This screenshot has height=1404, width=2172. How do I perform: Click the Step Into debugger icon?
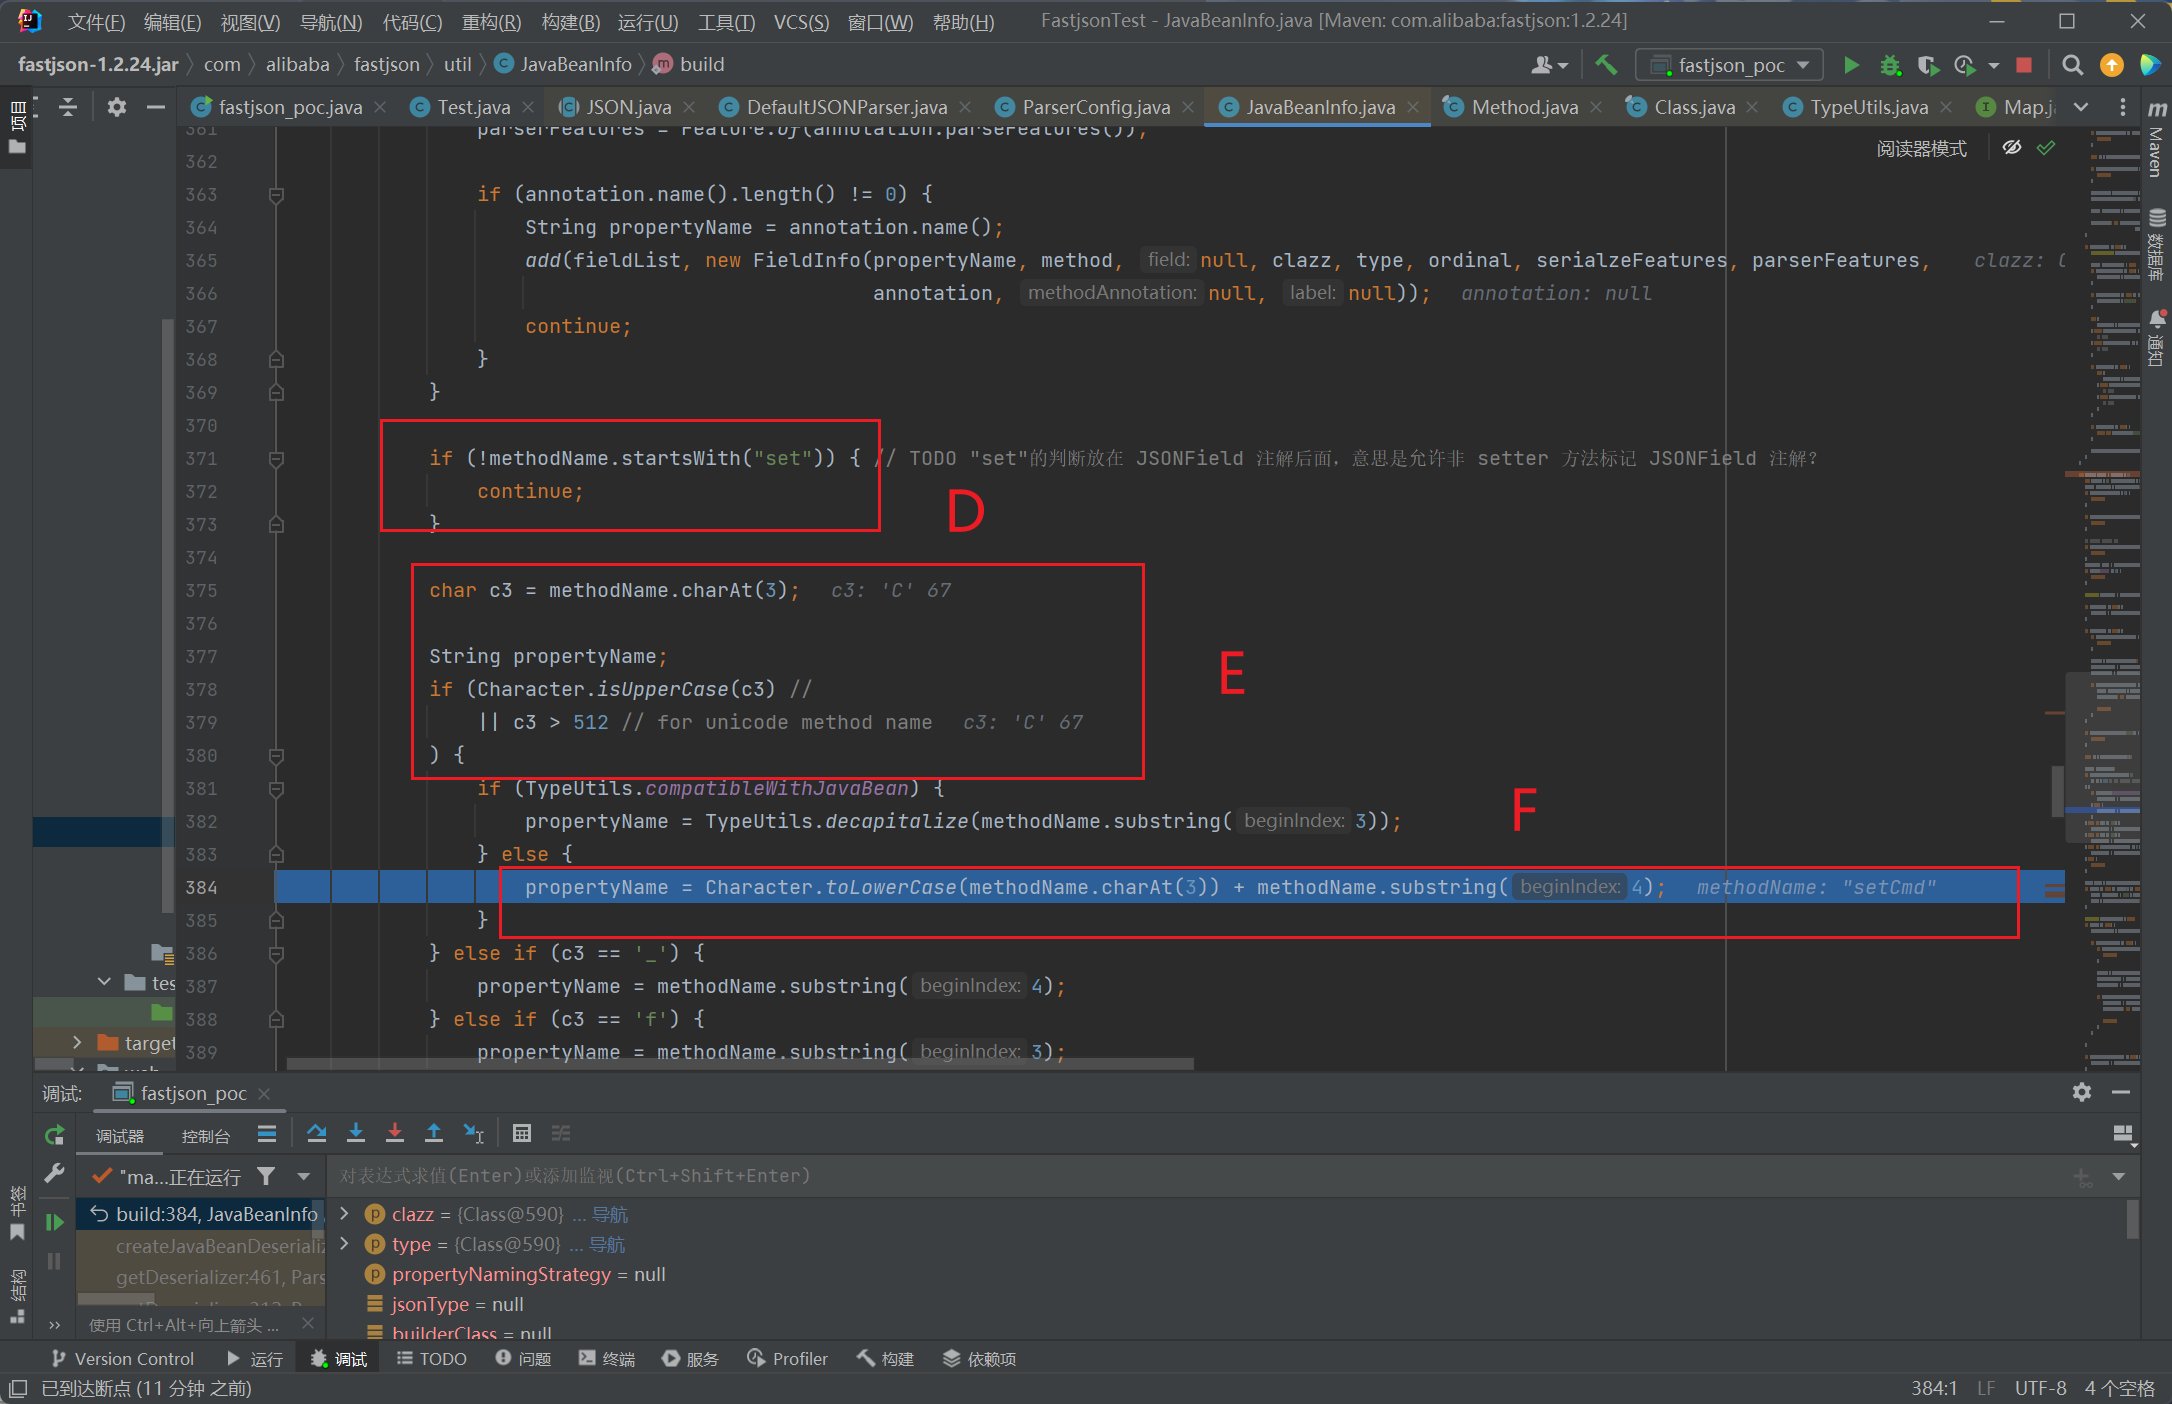(355, 1133)
